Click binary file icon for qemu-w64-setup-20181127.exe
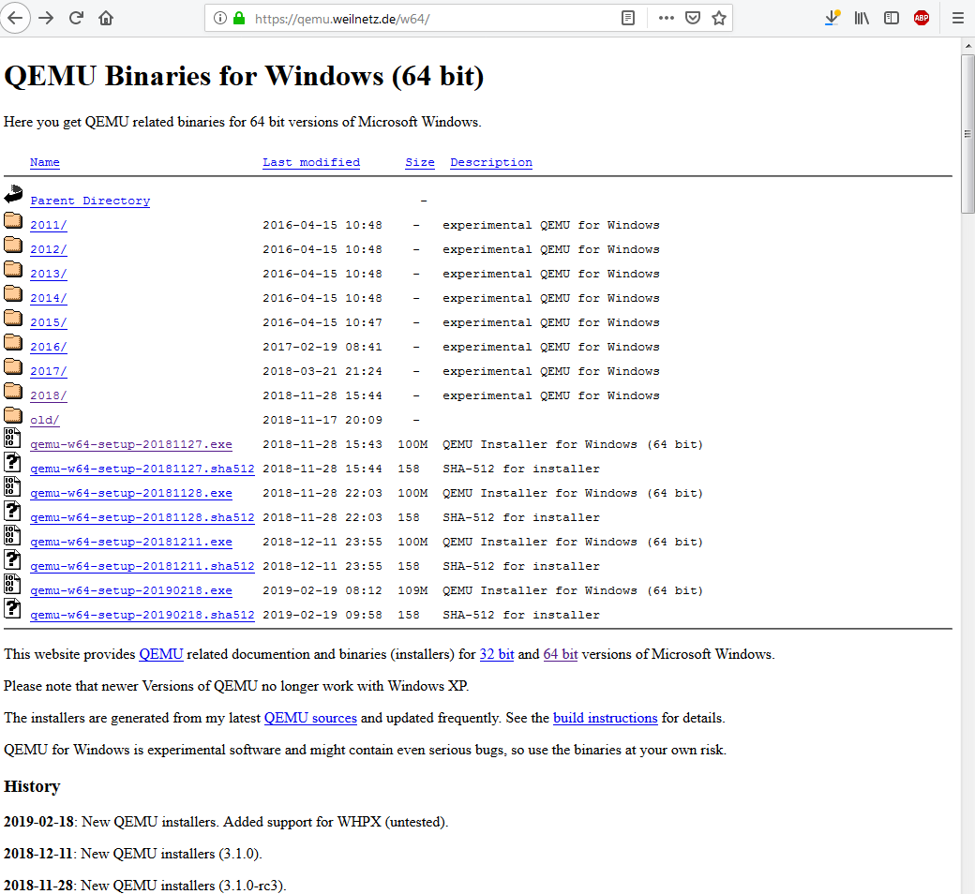975x894 pixels. [12, 438]
